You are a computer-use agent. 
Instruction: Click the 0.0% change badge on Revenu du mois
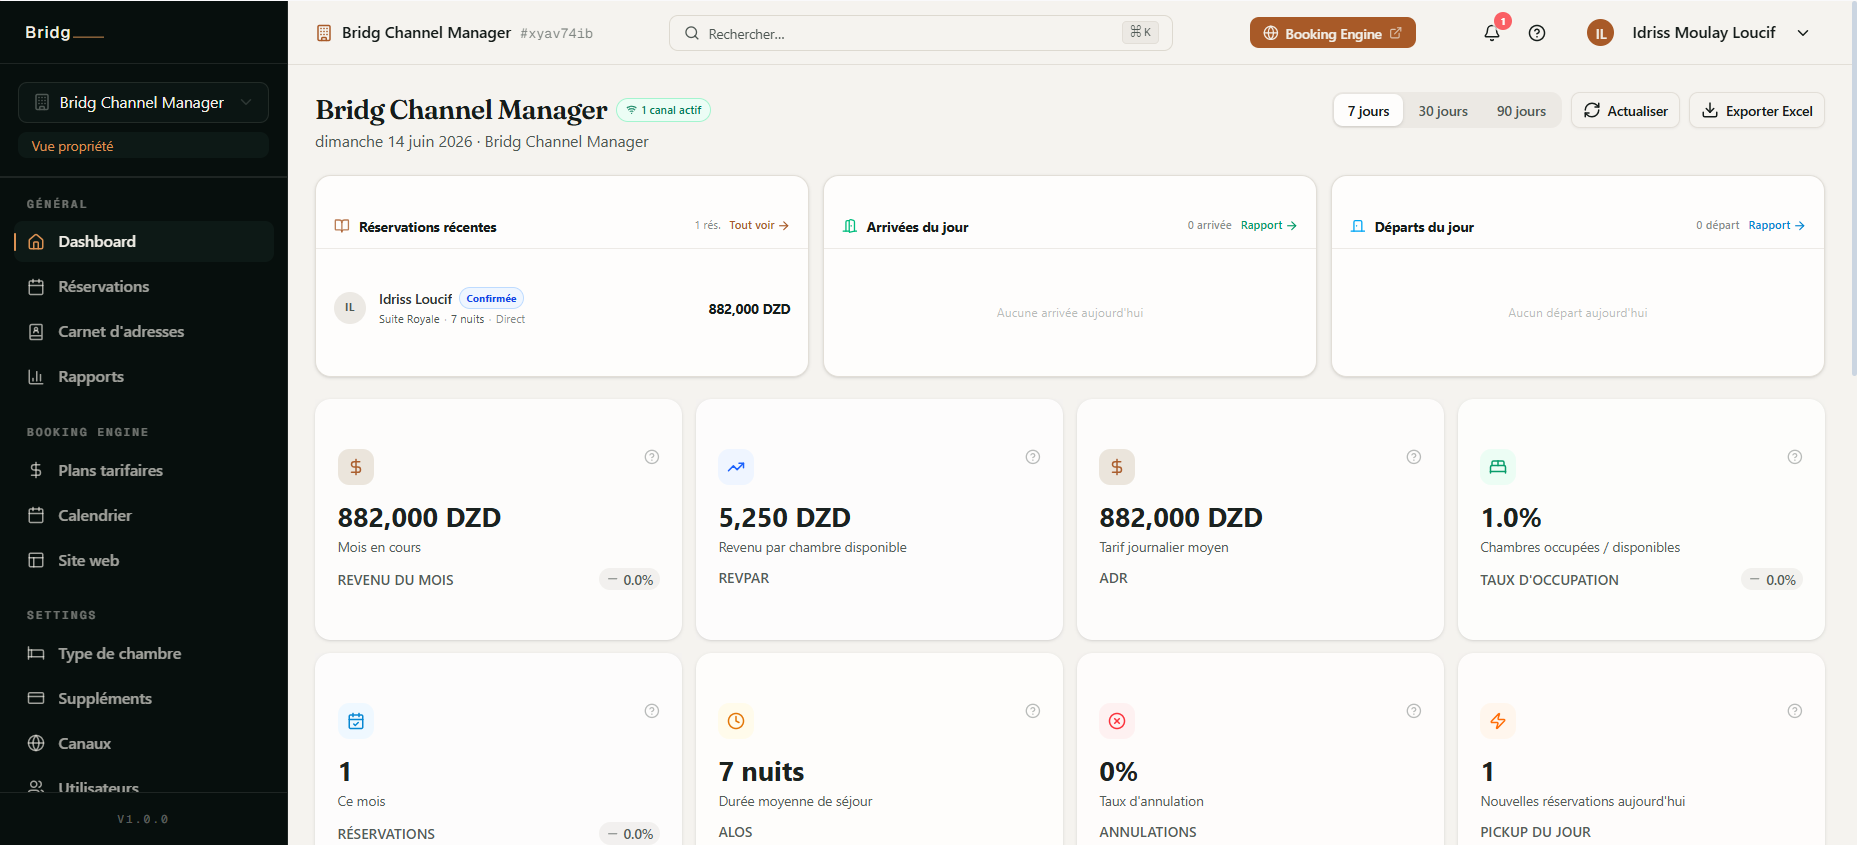[630, 580]
